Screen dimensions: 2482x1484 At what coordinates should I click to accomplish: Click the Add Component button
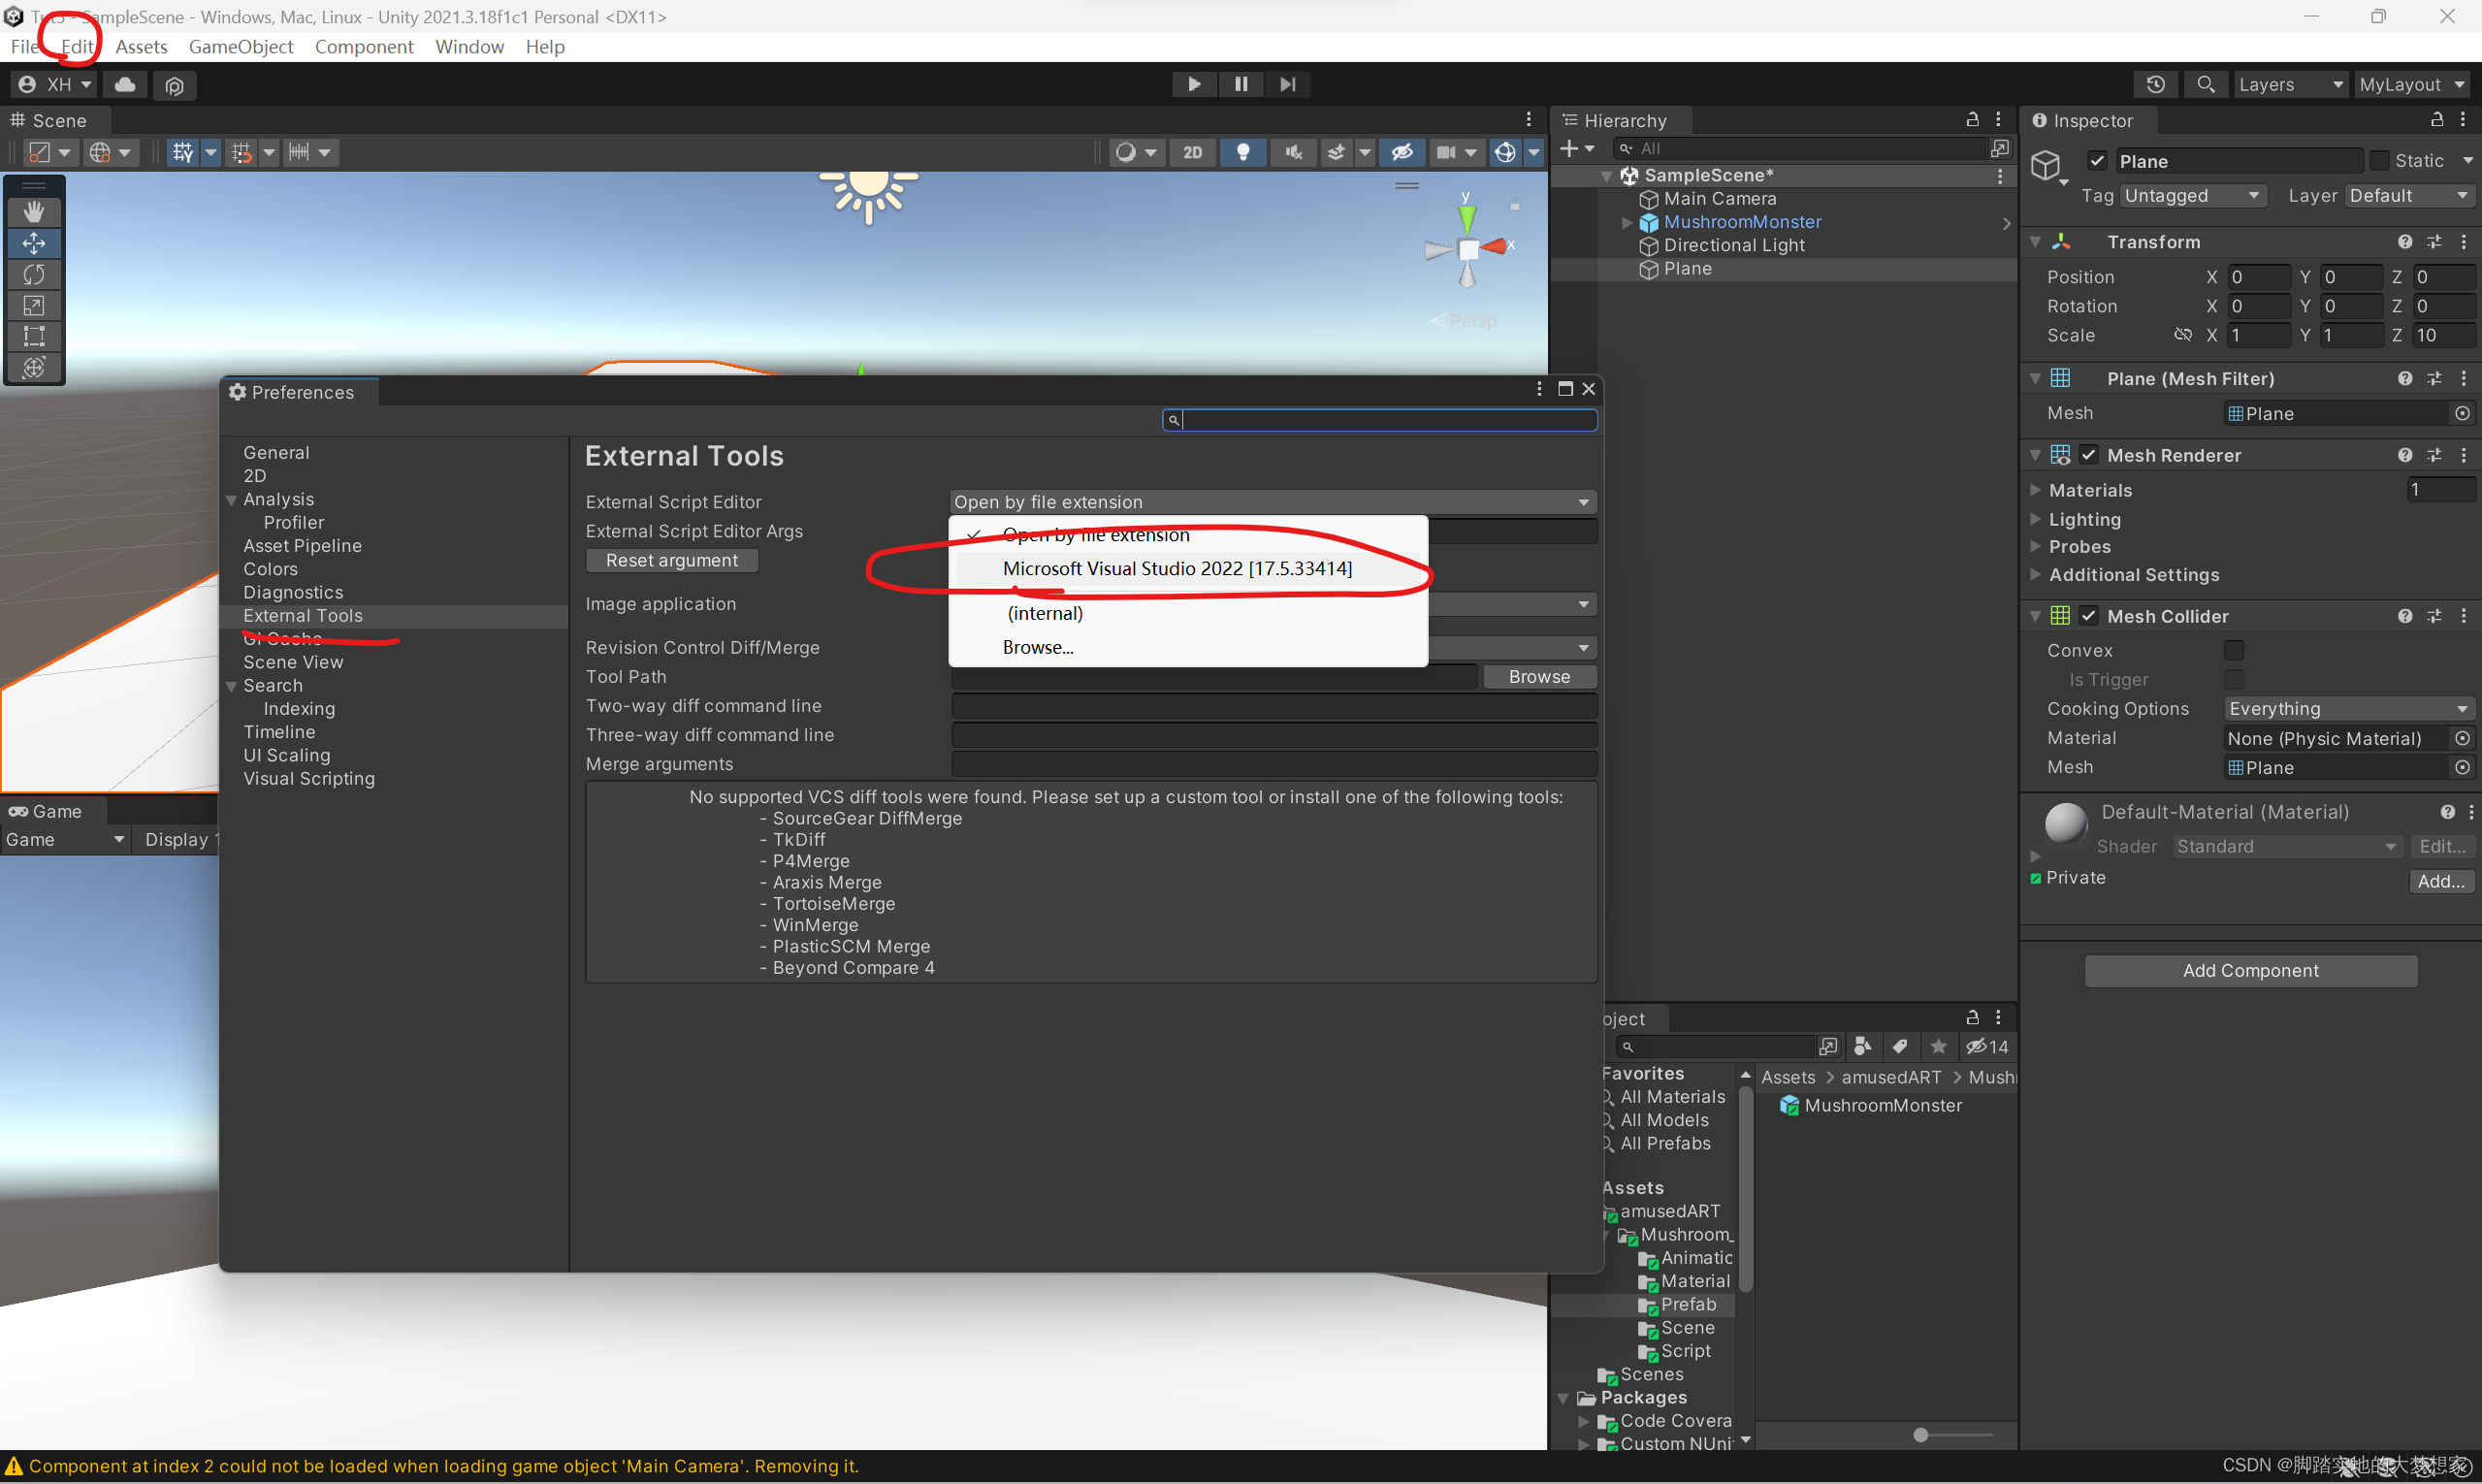(x=2250, y=970)
